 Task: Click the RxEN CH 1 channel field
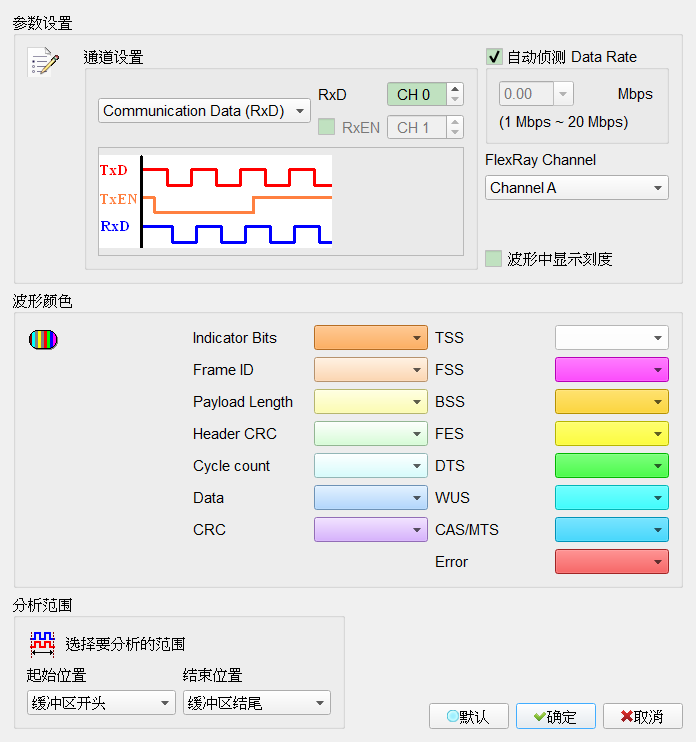[417, 127]
